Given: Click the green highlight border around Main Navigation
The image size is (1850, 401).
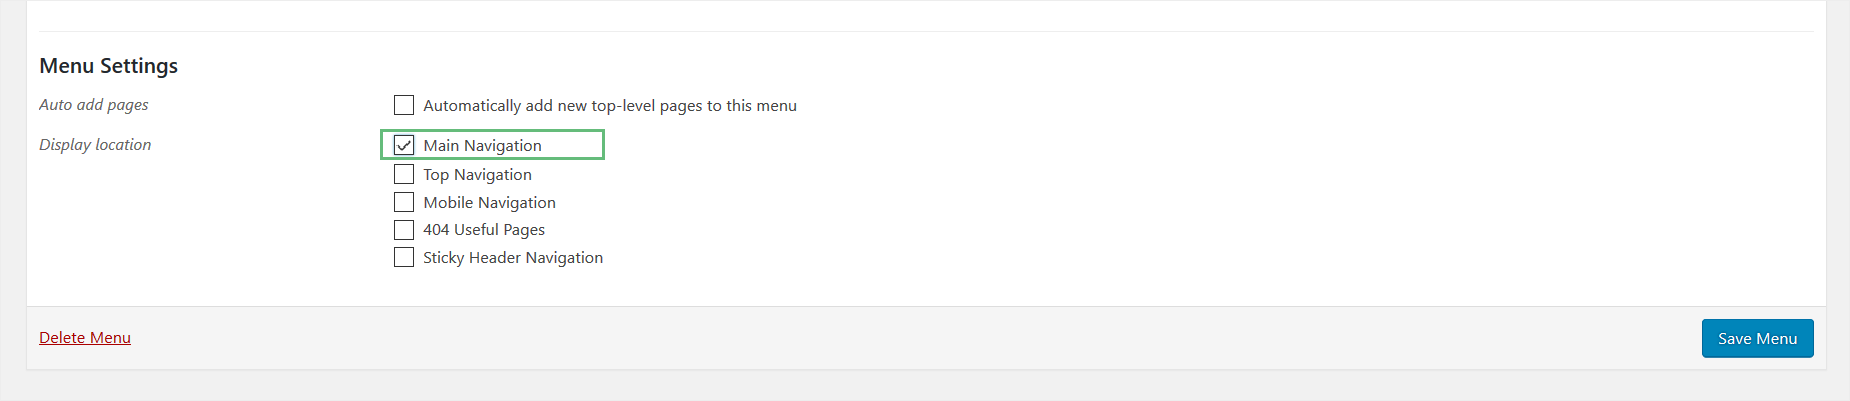Looking at the screenshot, I should coord(492,131).
